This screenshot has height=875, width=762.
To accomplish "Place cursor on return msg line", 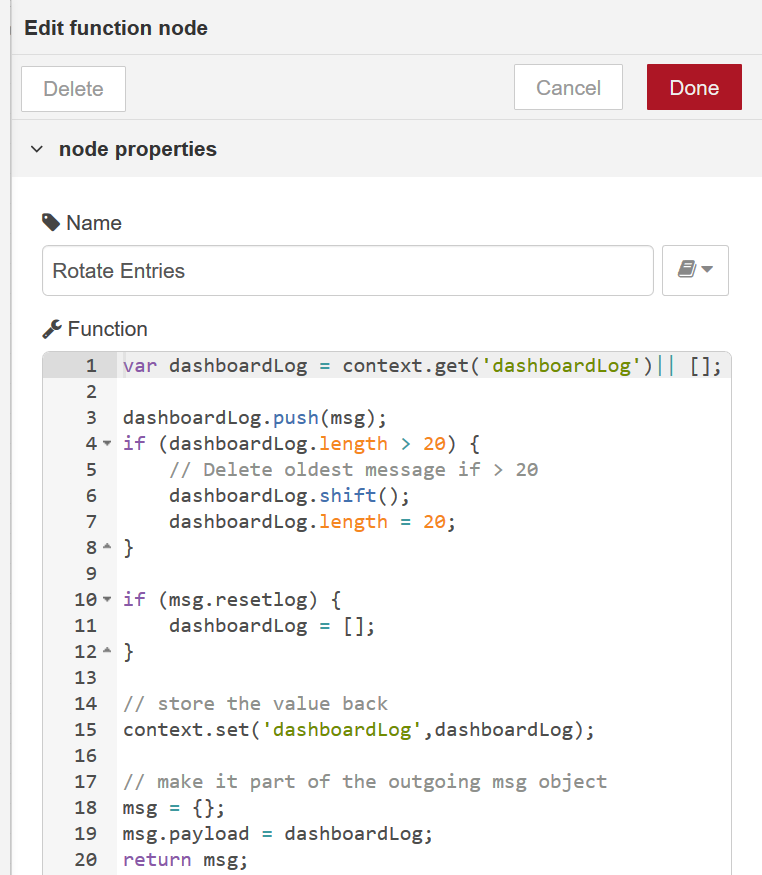I will (185, 859).
